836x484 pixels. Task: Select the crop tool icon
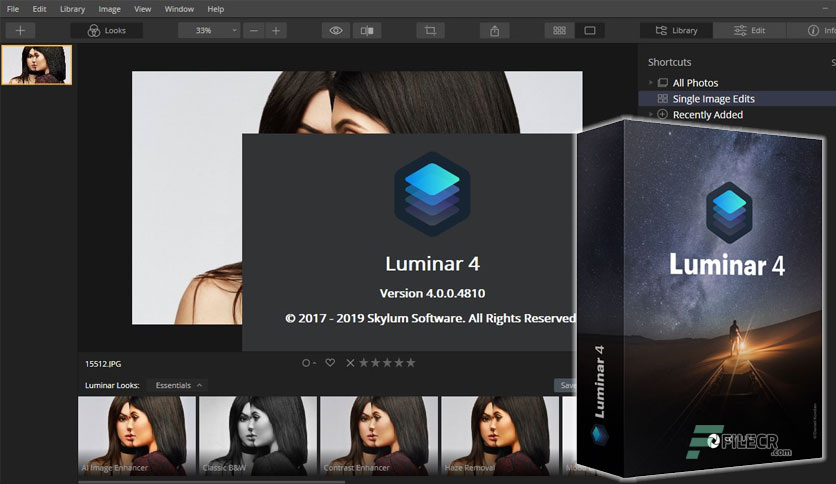point(430,30)
